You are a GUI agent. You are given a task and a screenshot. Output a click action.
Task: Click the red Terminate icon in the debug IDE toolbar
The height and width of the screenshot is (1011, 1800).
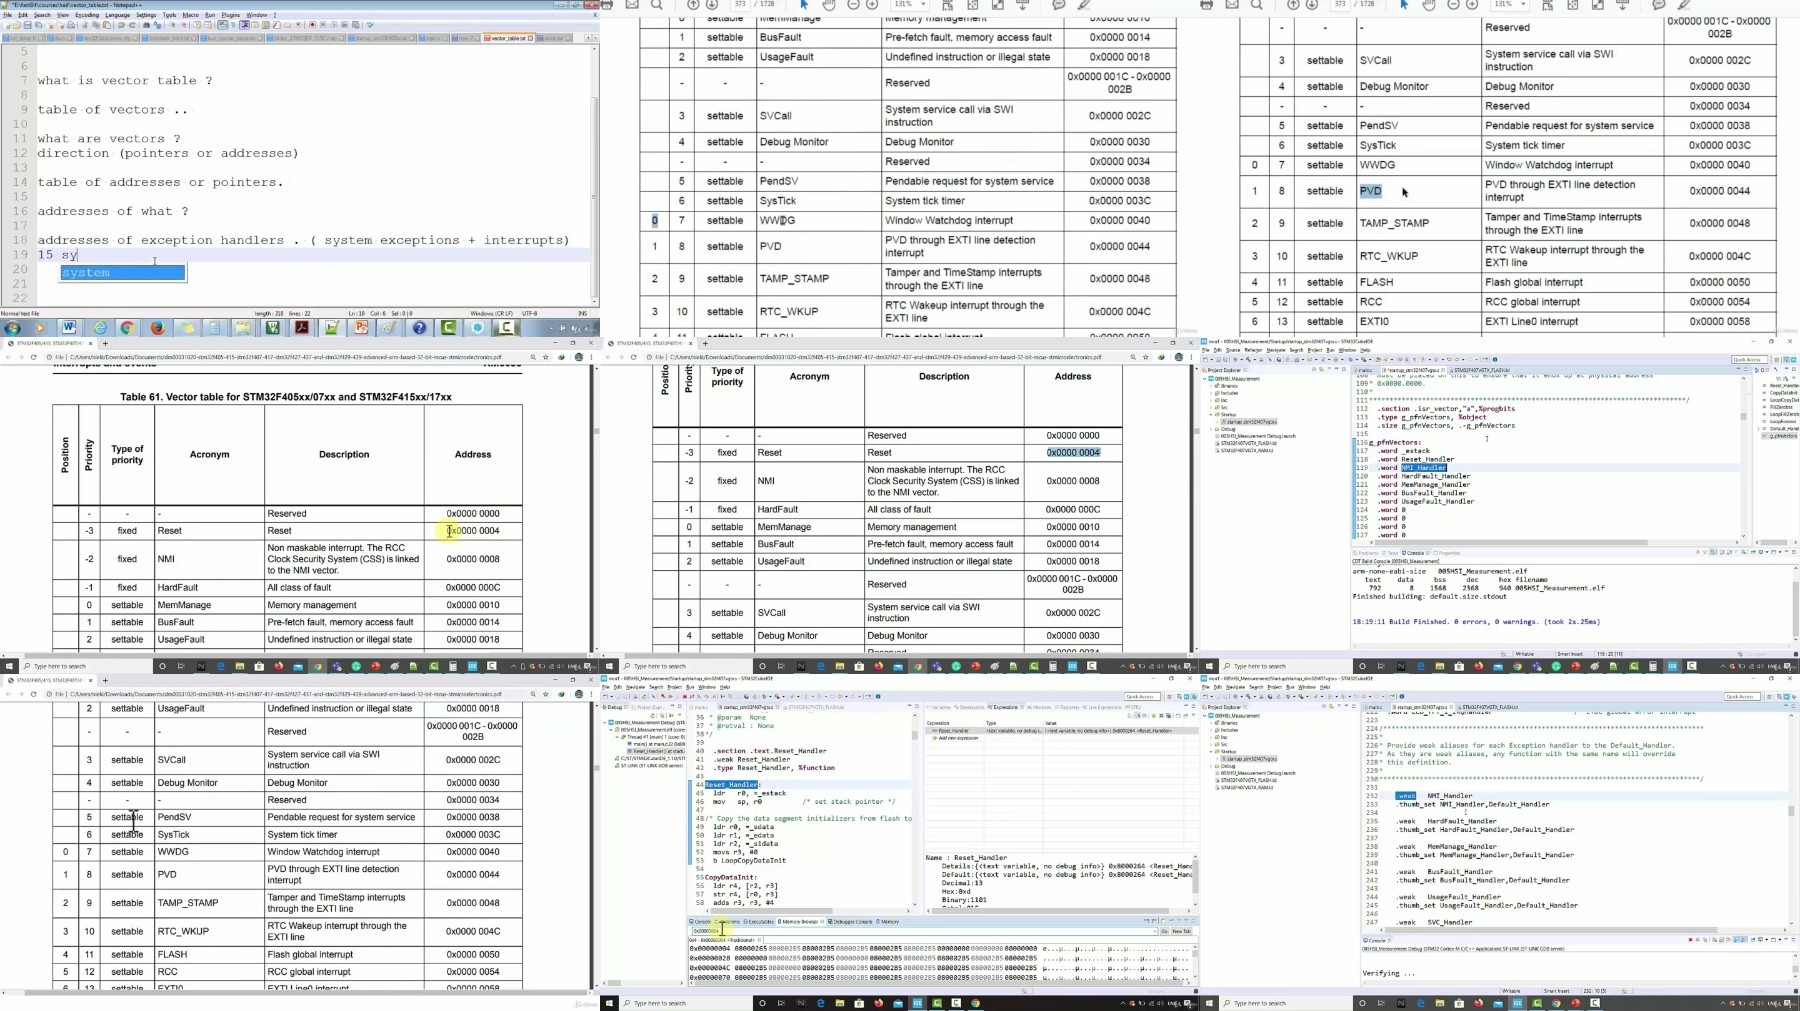coord(685,696)
